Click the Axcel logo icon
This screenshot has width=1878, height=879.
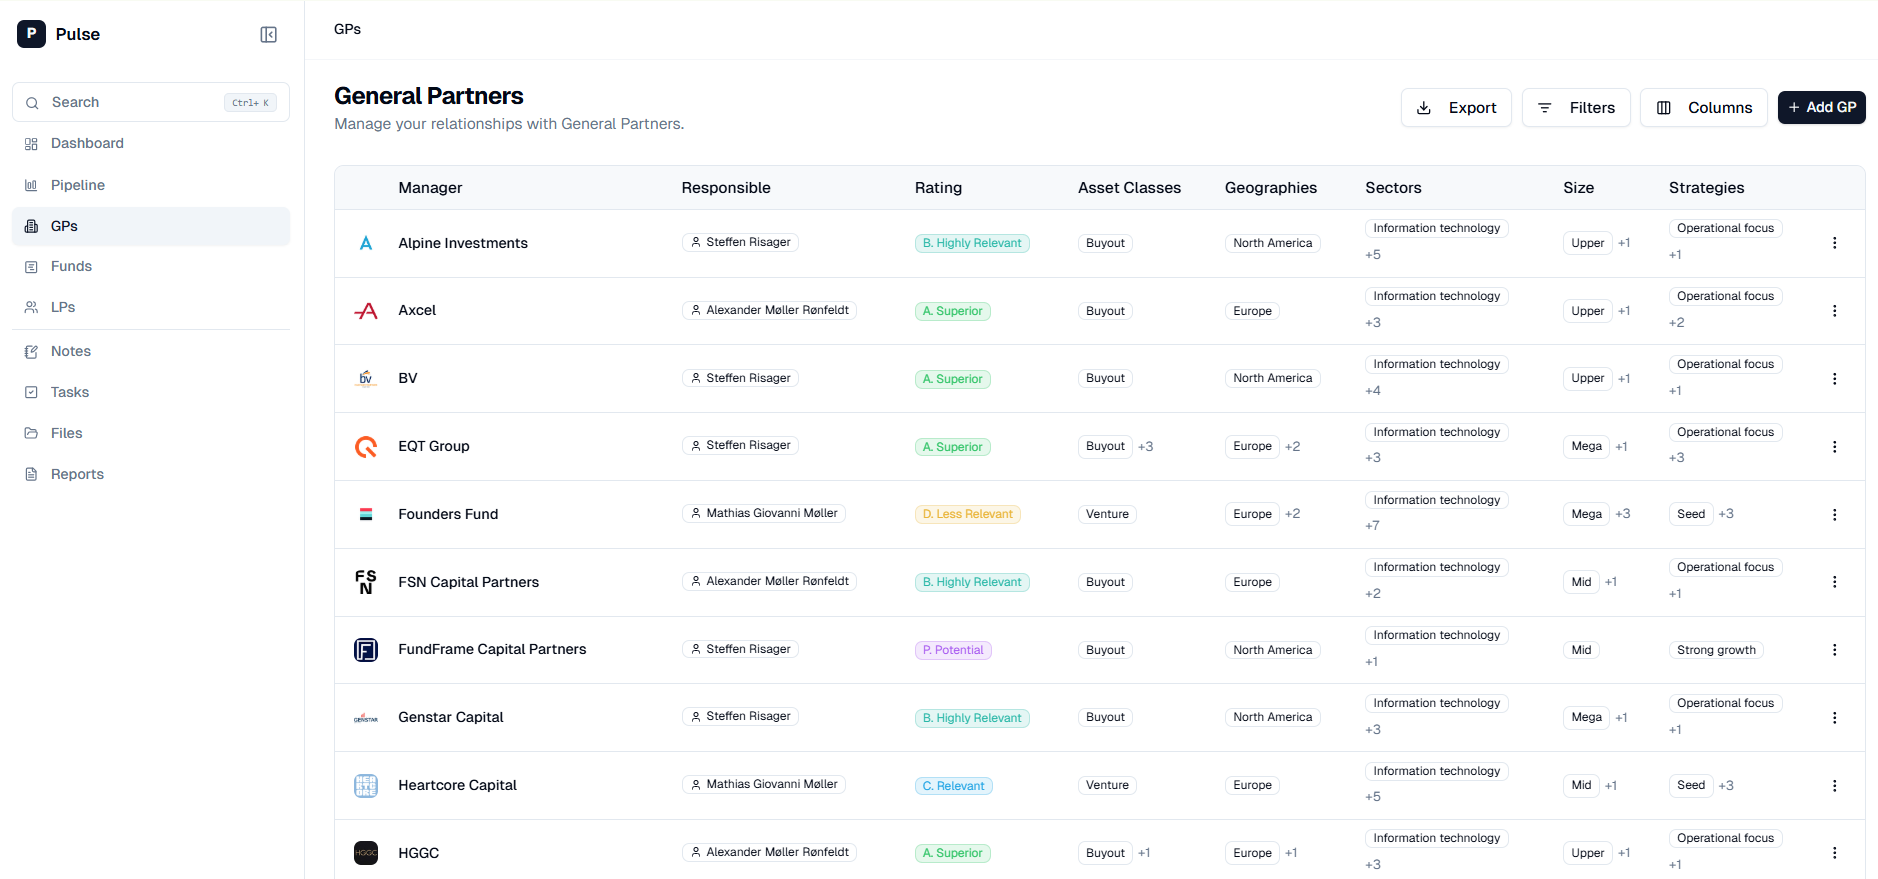366,311
